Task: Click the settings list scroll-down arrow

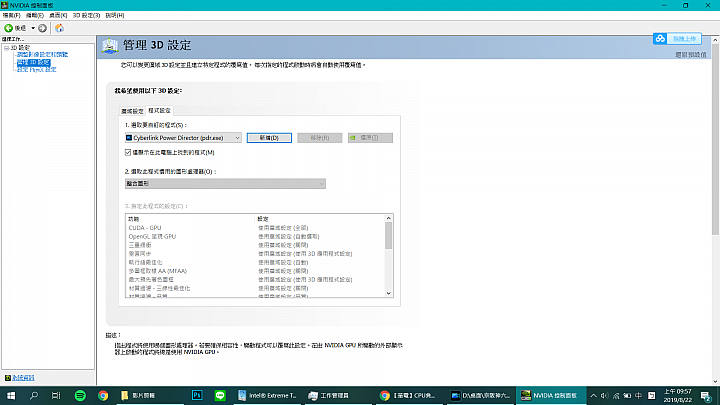Action: point(388,293)
